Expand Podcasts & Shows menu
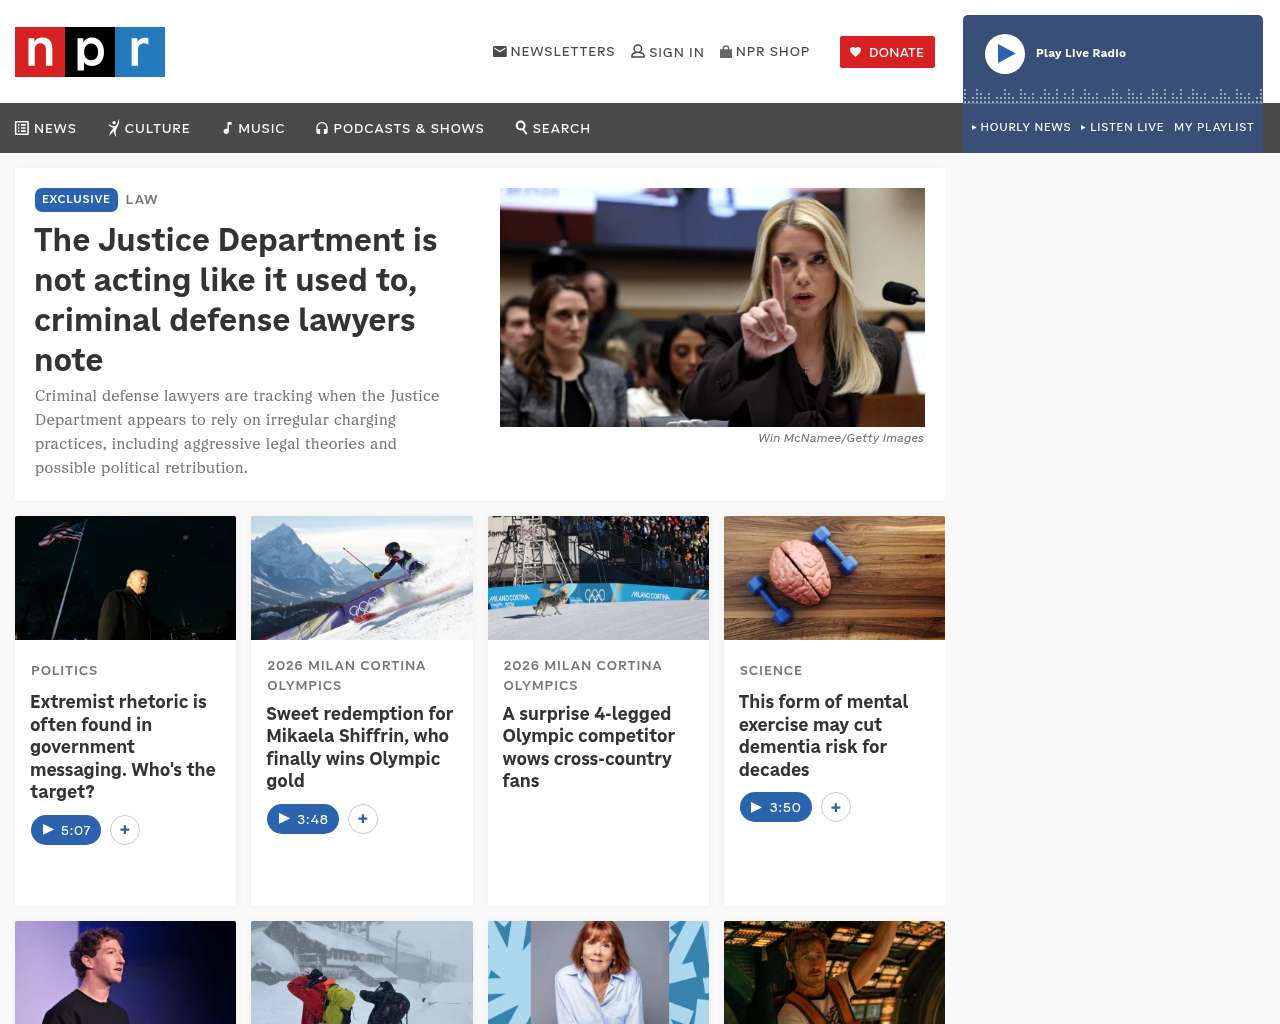This screenshot has height=1024, width=1280. point(400,128)
